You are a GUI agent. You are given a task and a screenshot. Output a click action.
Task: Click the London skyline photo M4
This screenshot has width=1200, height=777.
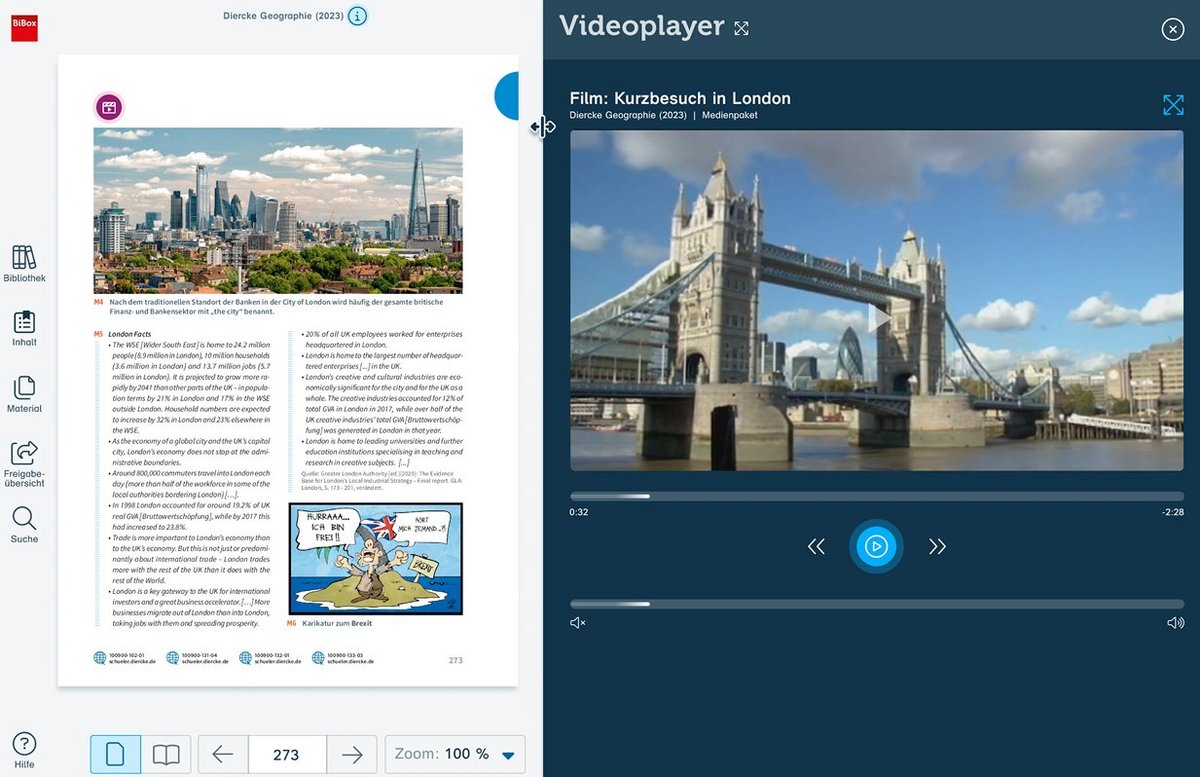(278, 210)
